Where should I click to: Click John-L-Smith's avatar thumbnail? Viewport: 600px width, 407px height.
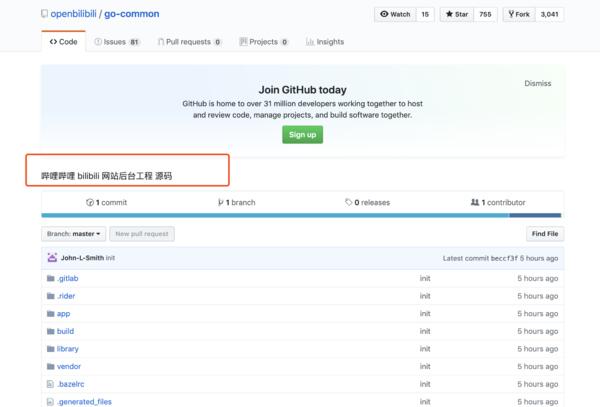click(52, 258)
